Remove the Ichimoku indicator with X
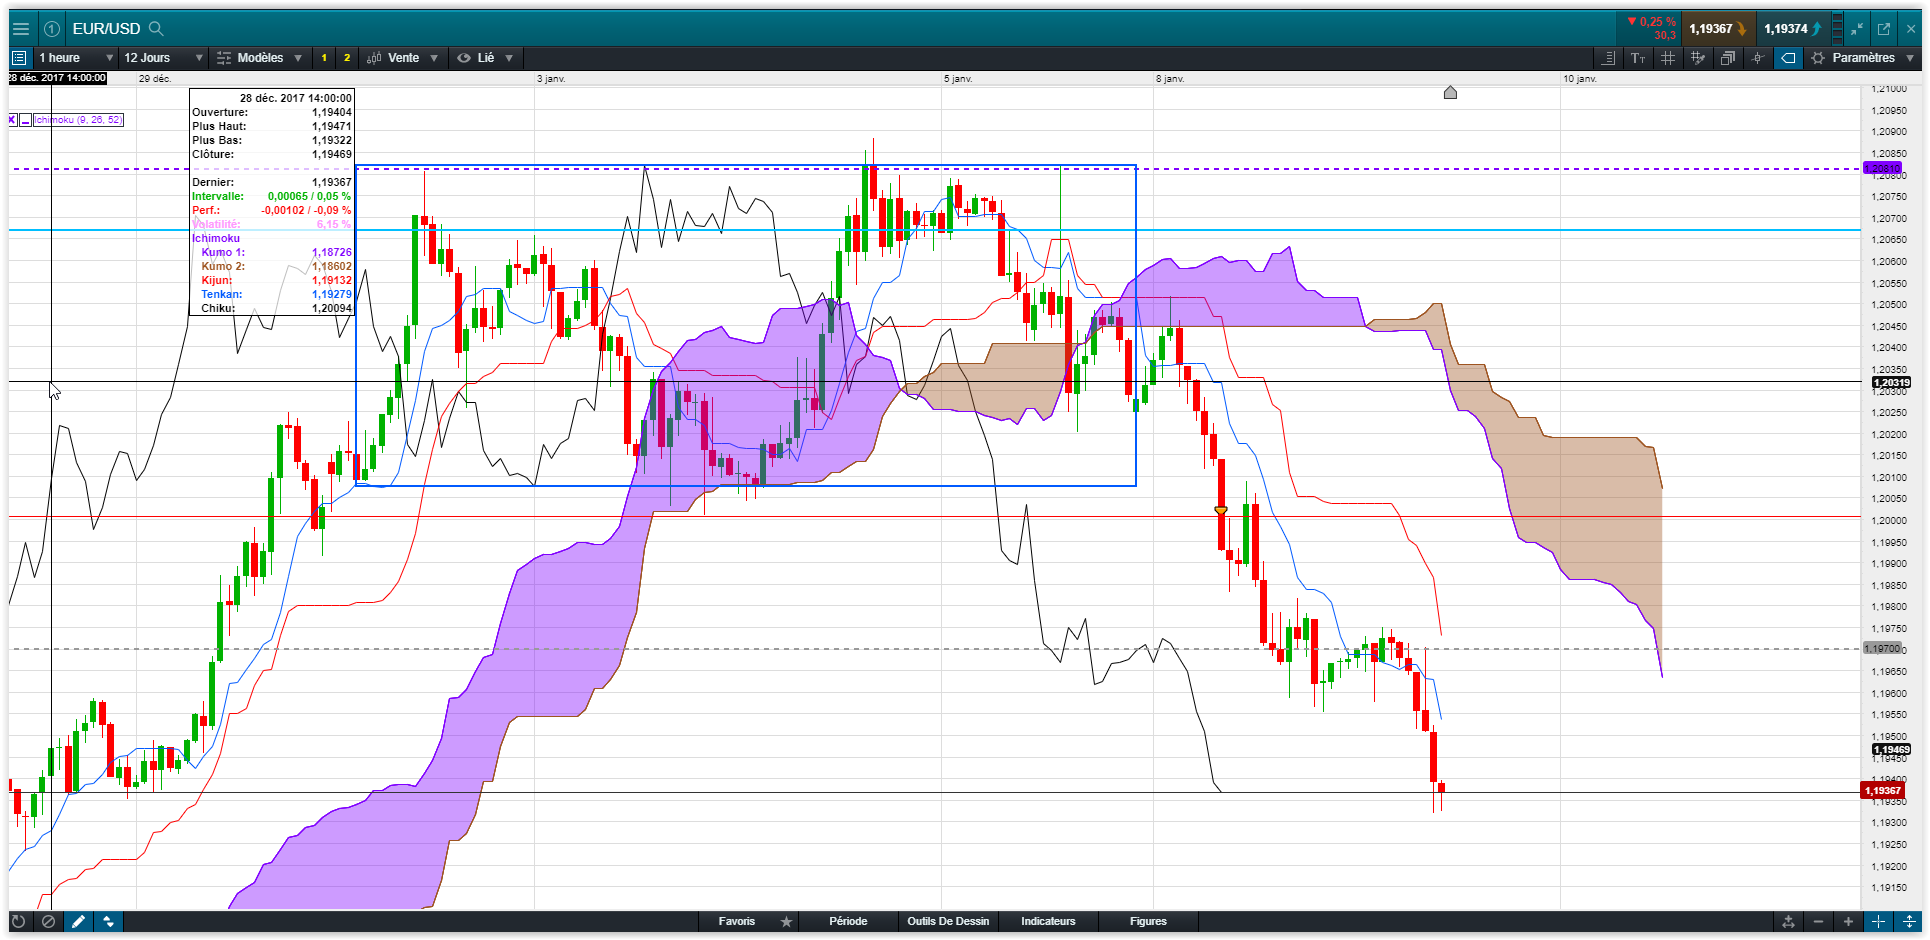The height and width of the screenshot is (940, 1930). [x=13, y=120]
